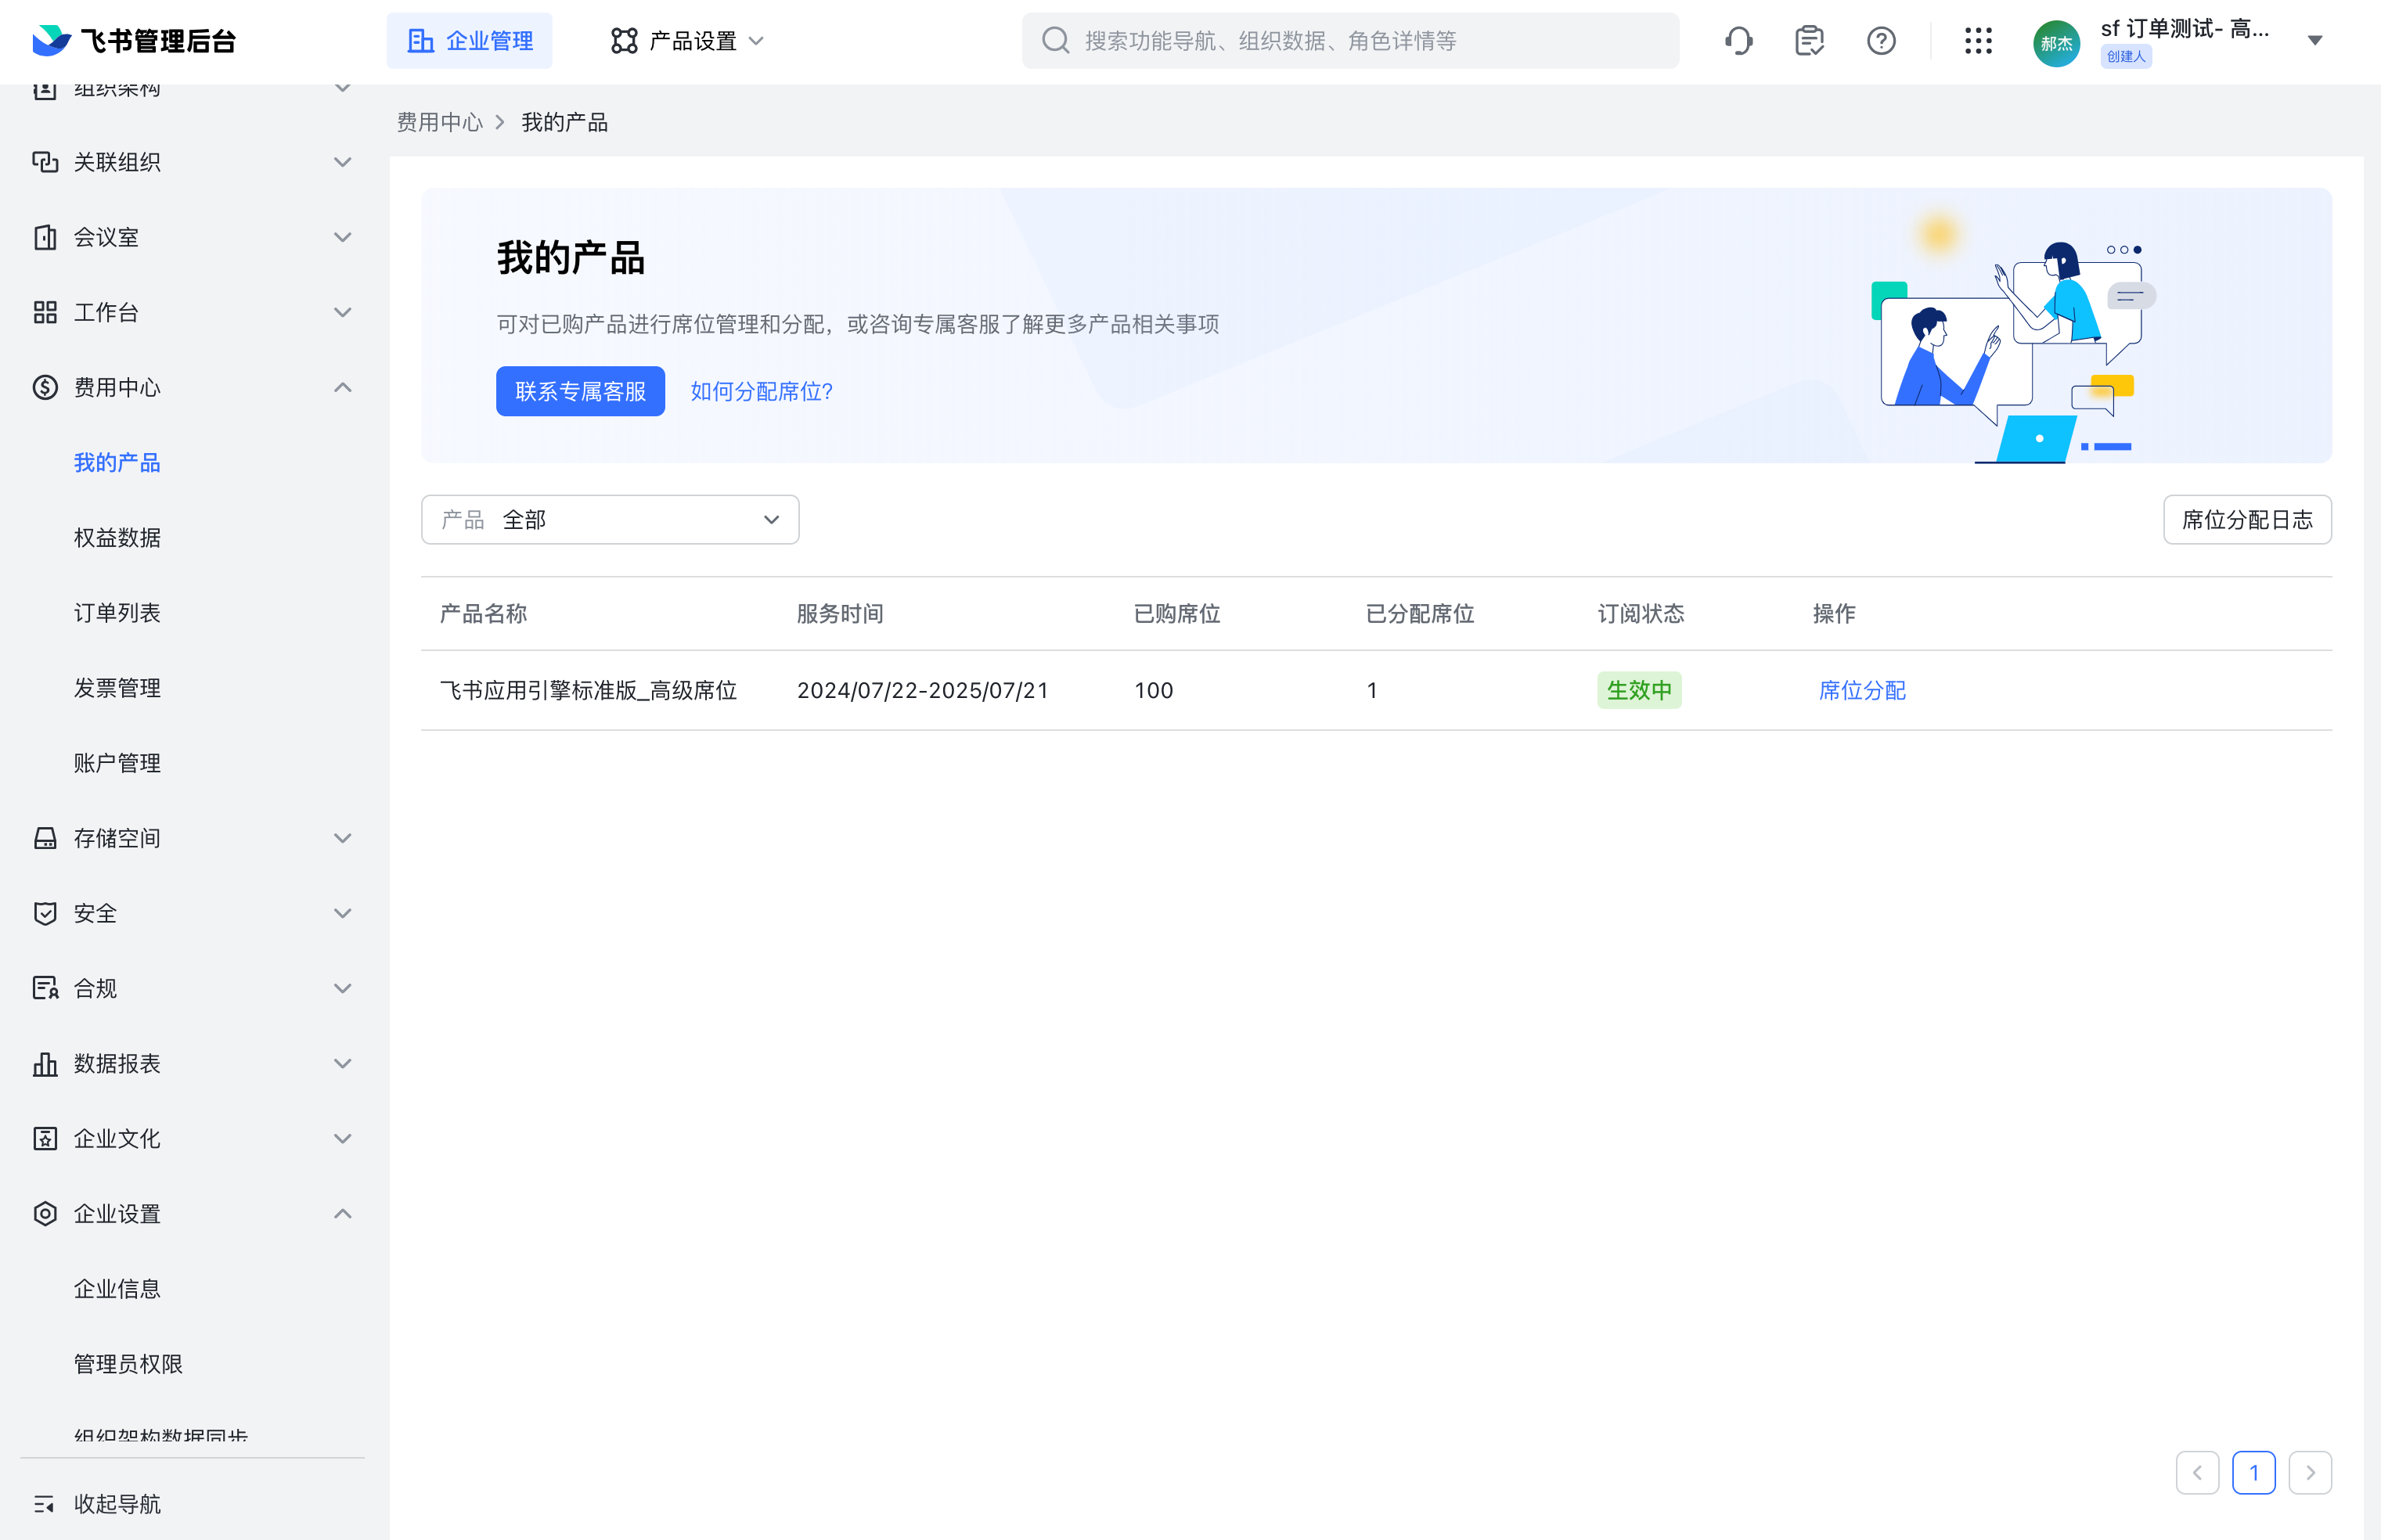The width and height of the screenshot is (2381, 1540).
Task: Click the green user avatar 郝杰
Action: click(x=2056, y=43)
